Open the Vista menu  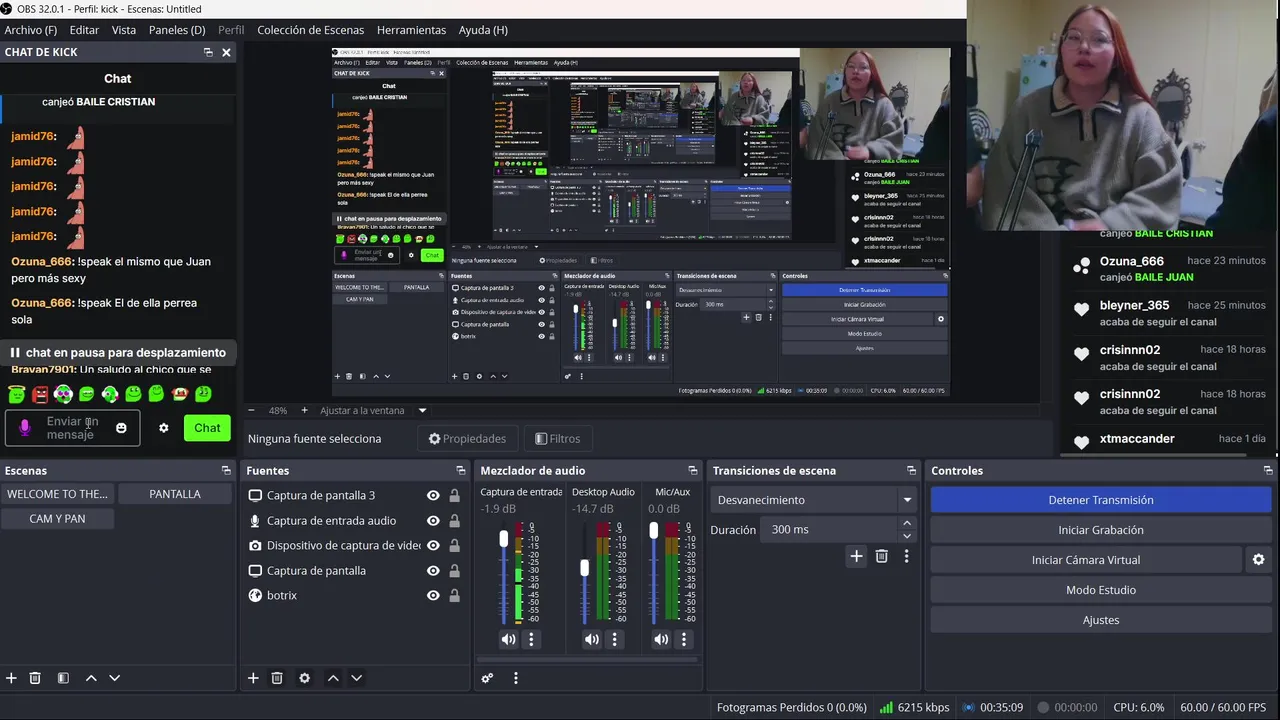pos(124,30)
